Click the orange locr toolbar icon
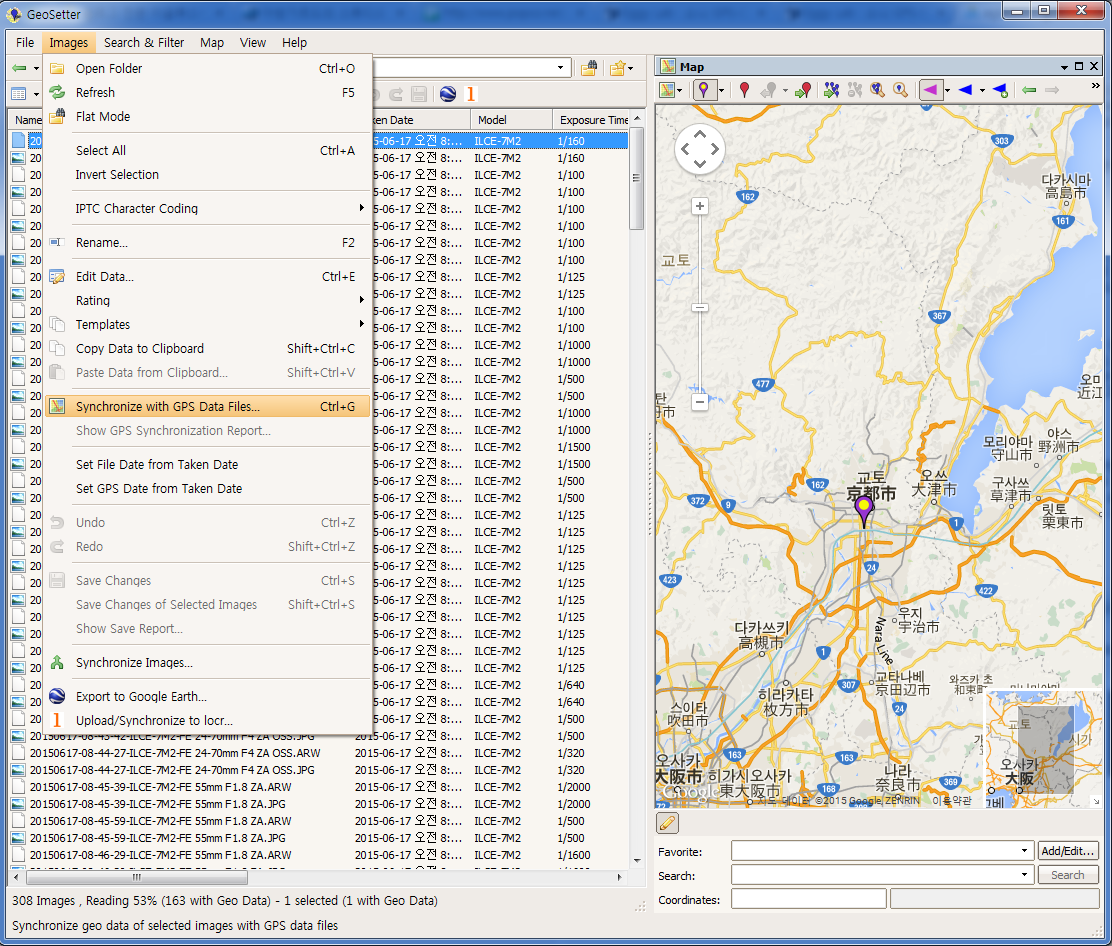Image resolution: width=1112 pixels, height=946 pixels. pos(471,94)
